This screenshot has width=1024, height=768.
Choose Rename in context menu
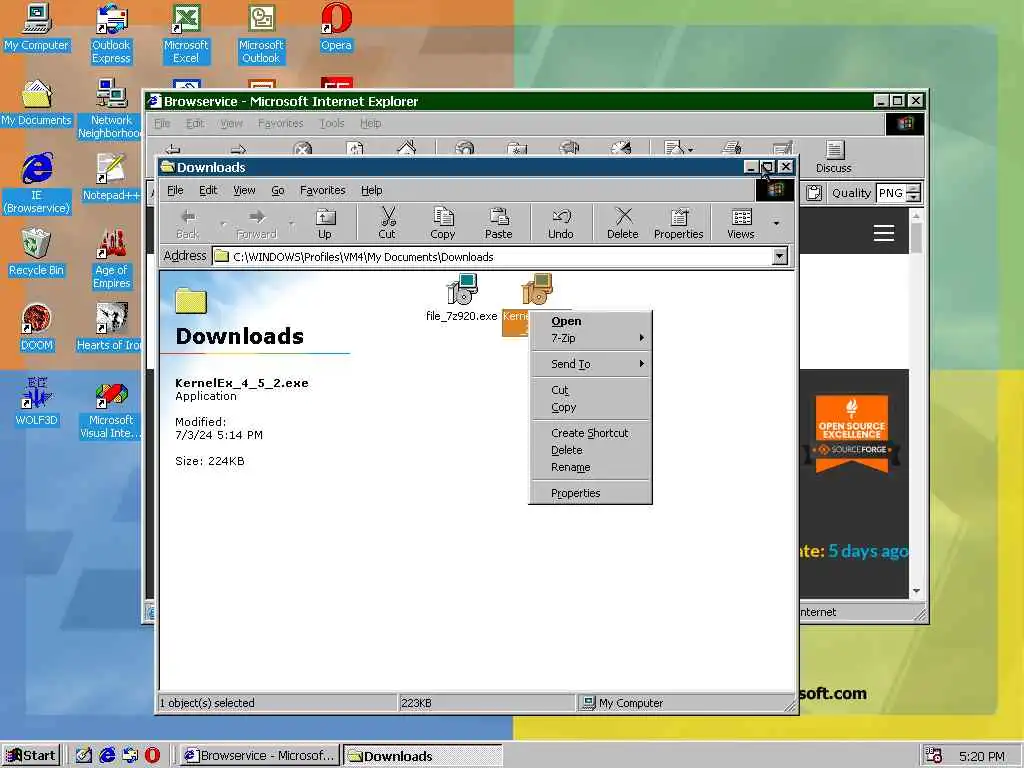[591, 467]
